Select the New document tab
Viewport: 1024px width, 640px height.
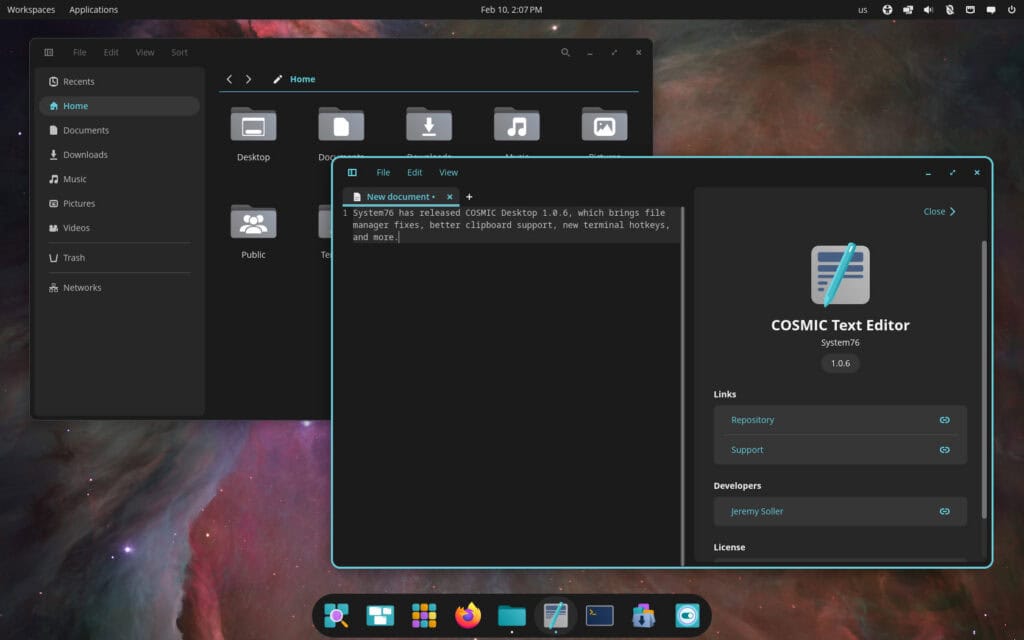click(x=398, y=197)
